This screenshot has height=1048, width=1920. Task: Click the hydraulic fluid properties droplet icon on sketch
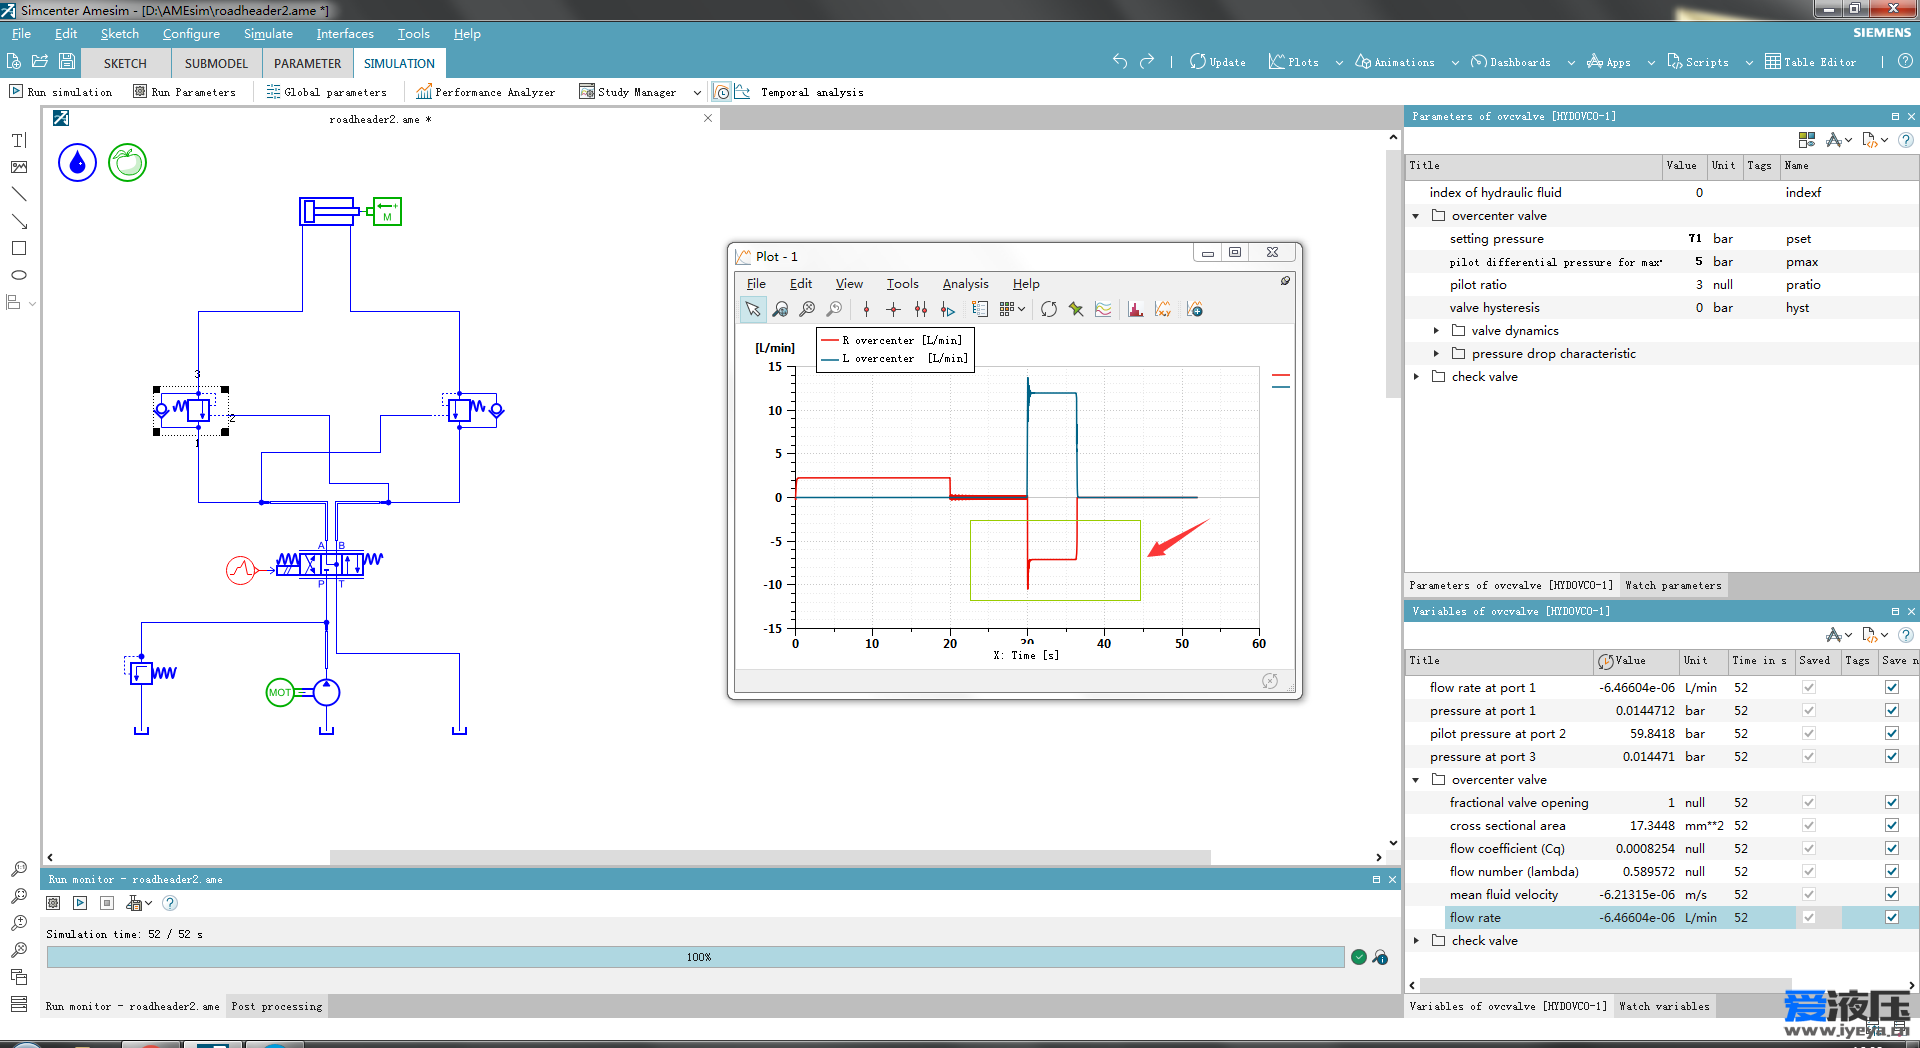tap(77, 162)
